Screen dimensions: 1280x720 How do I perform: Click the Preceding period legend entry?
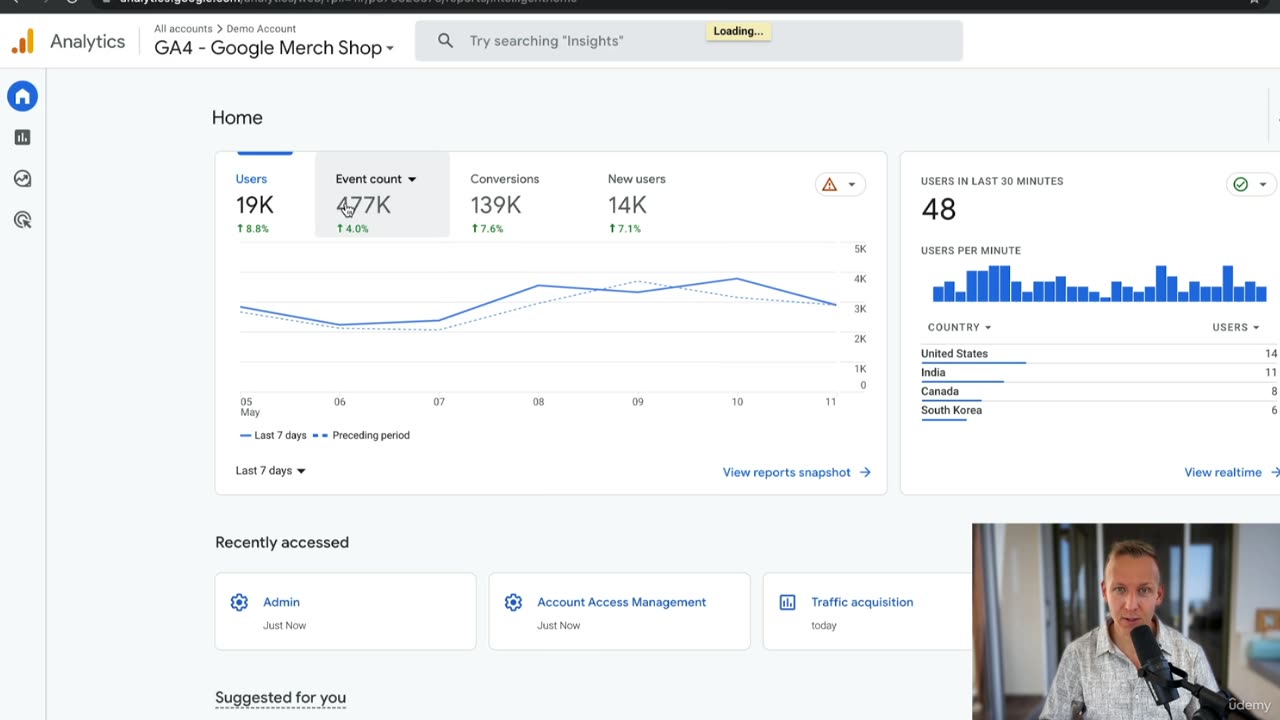click(x=361, y=435)
